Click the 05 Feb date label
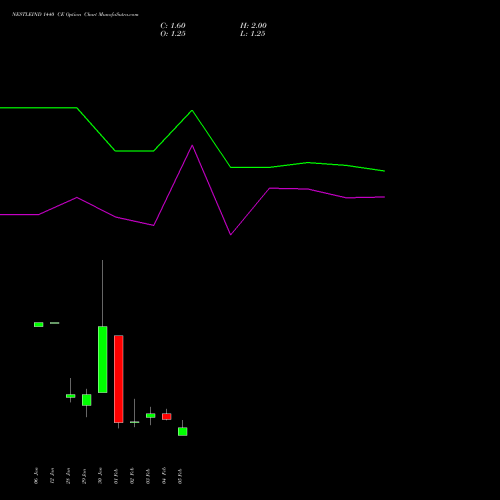The image size is (500, 500). tap(180, 476)
